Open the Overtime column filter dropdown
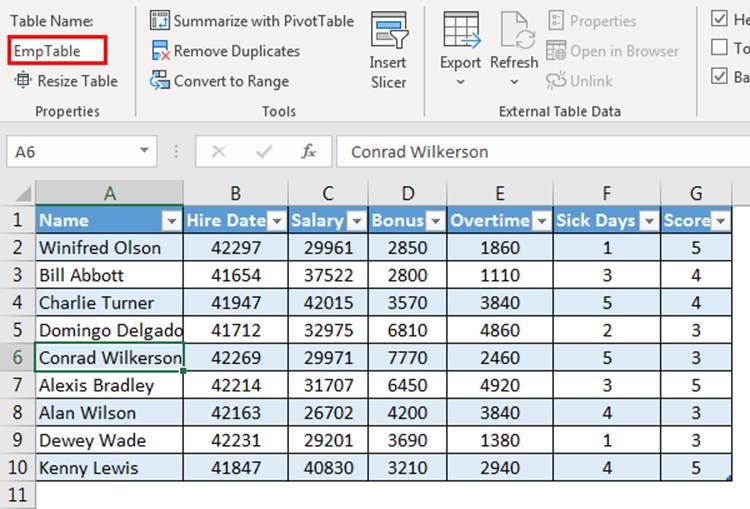Screen dimensions: 750x509 (x=542, y=221)
